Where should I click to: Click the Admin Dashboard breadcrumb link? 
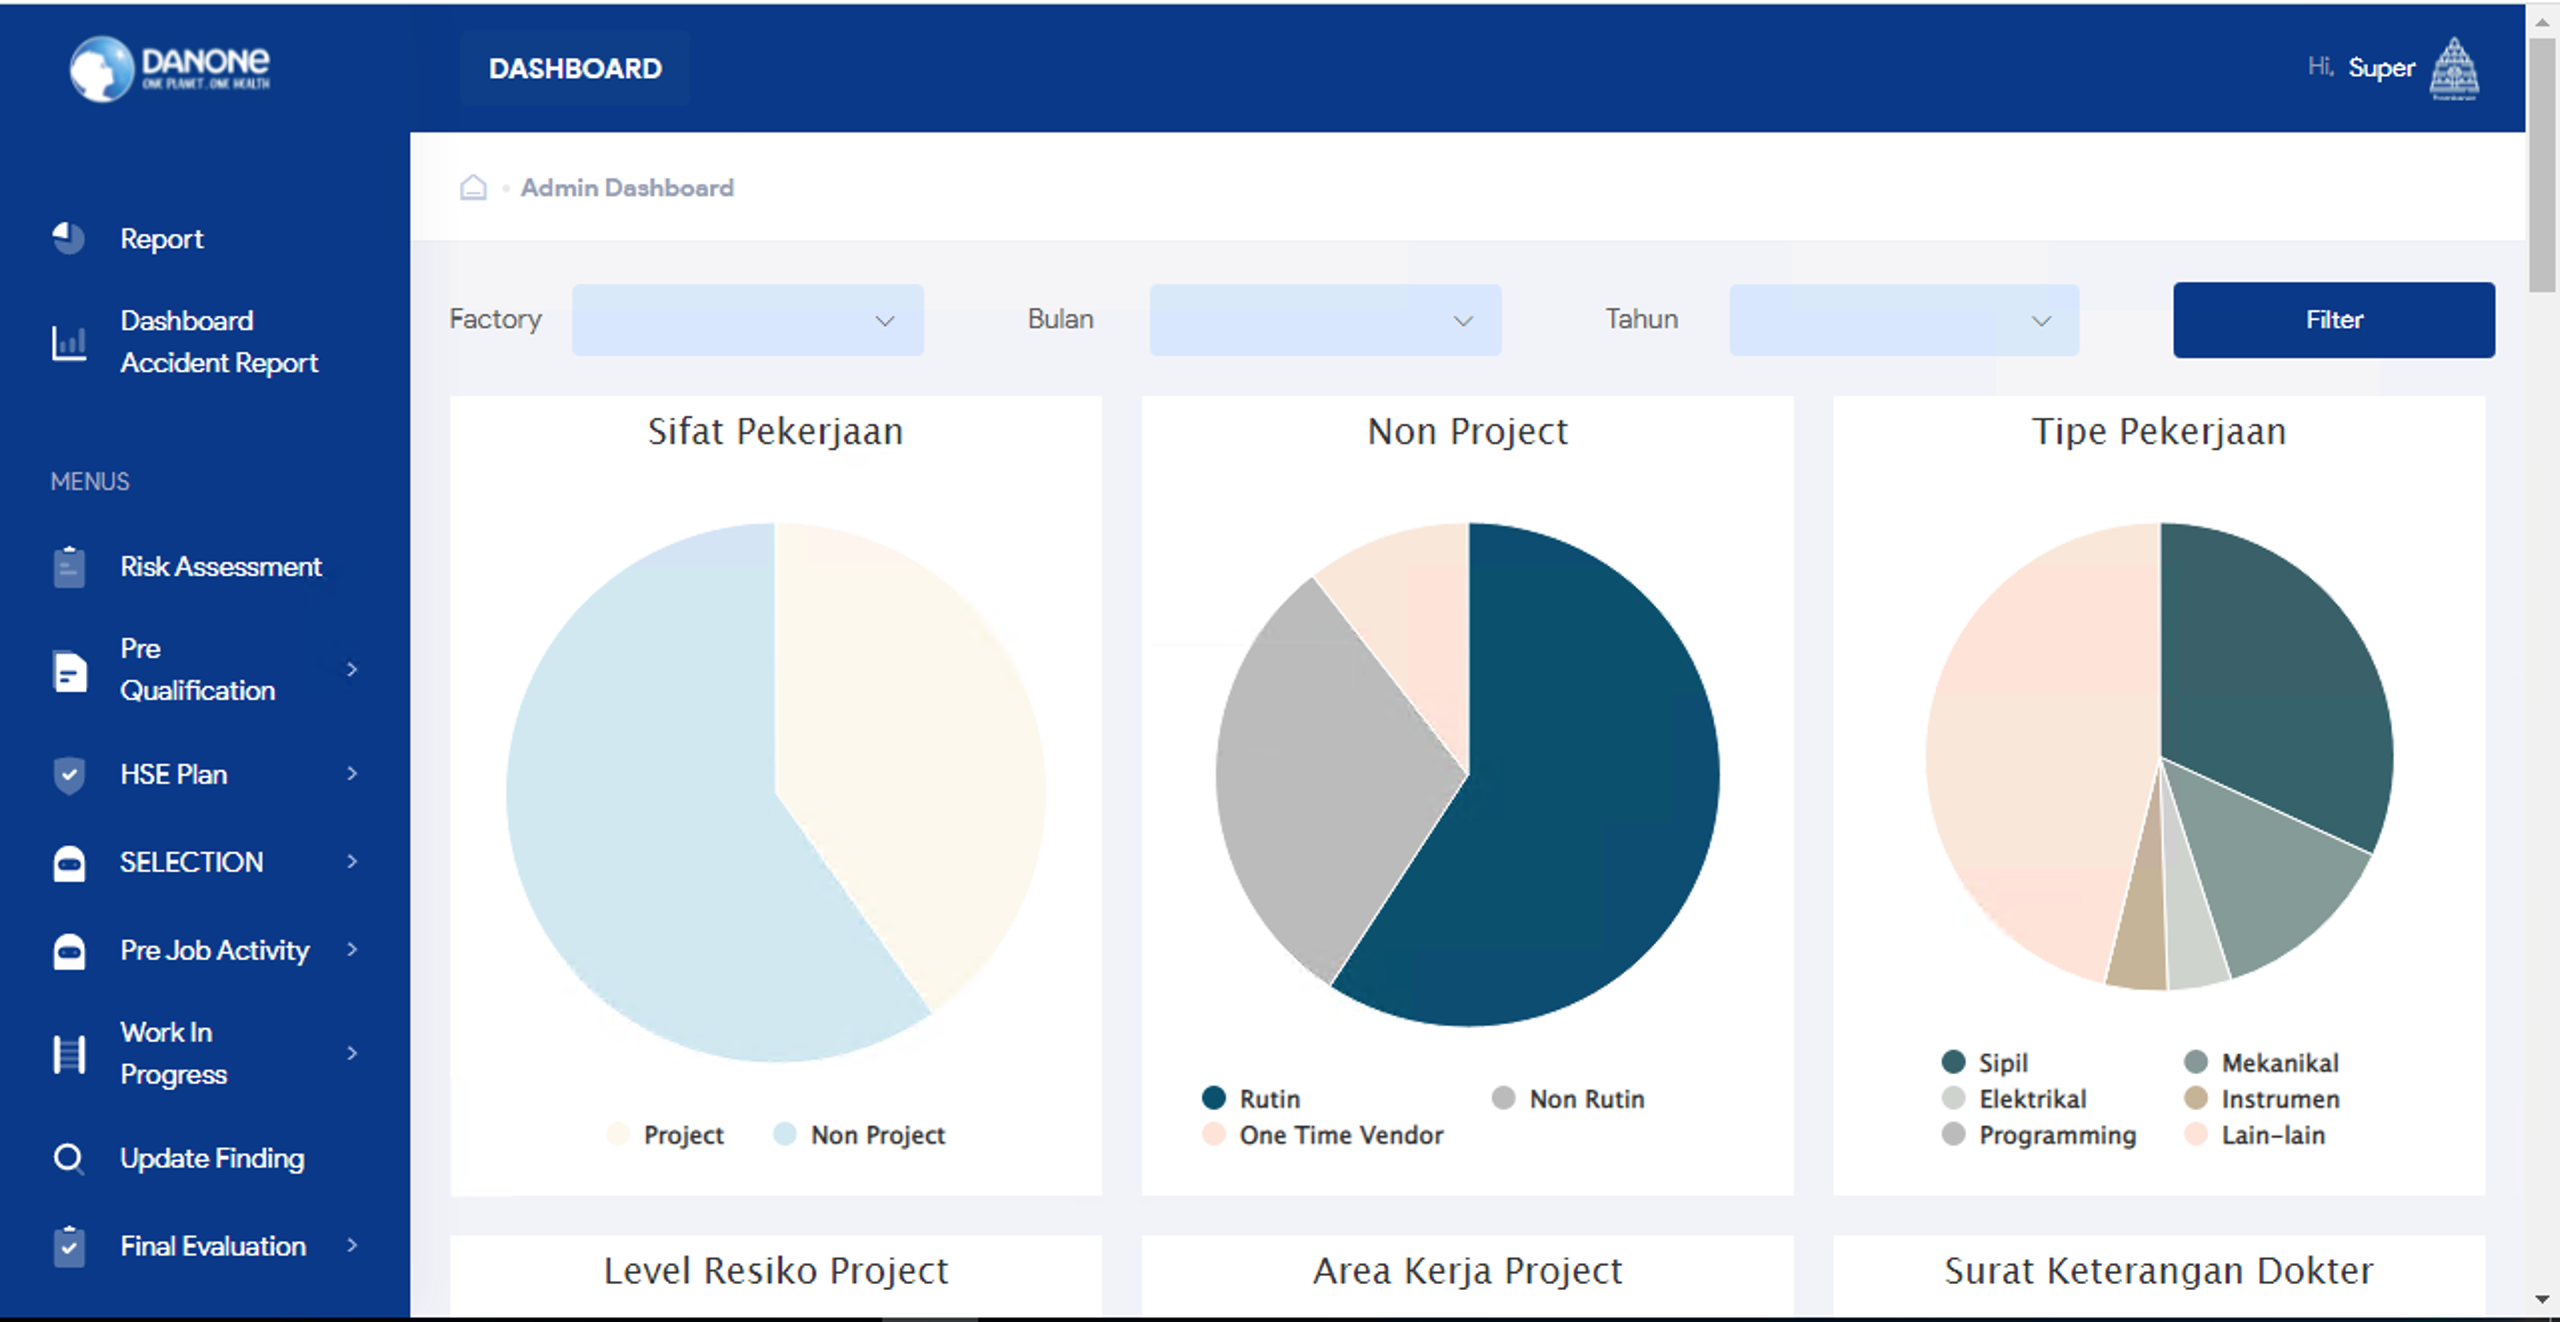click(627, 187)
